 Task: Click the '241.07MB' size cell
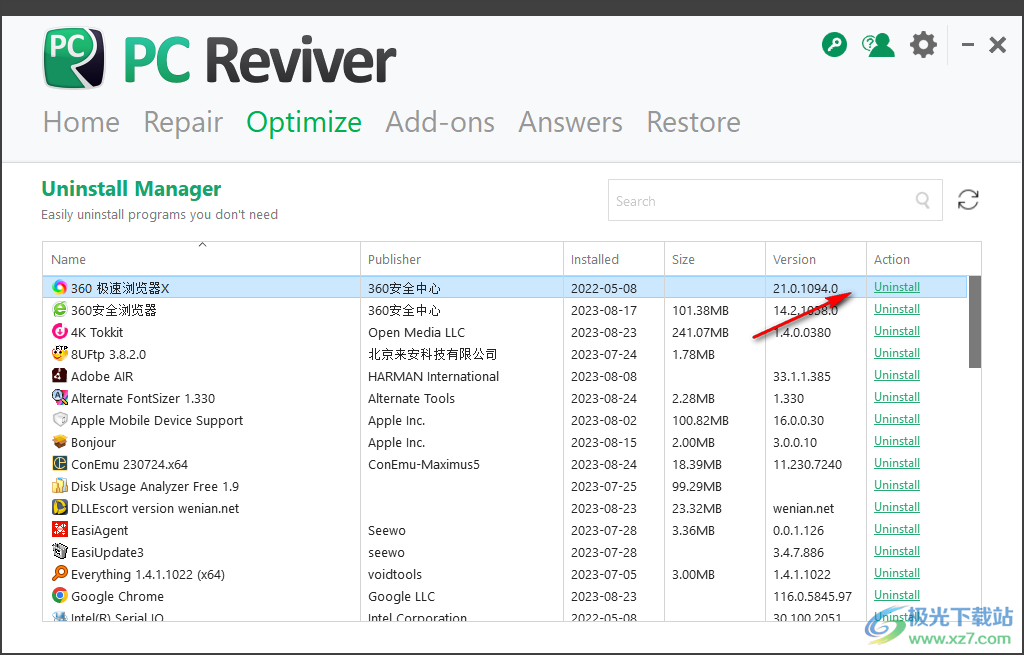[x=700, y=332]
